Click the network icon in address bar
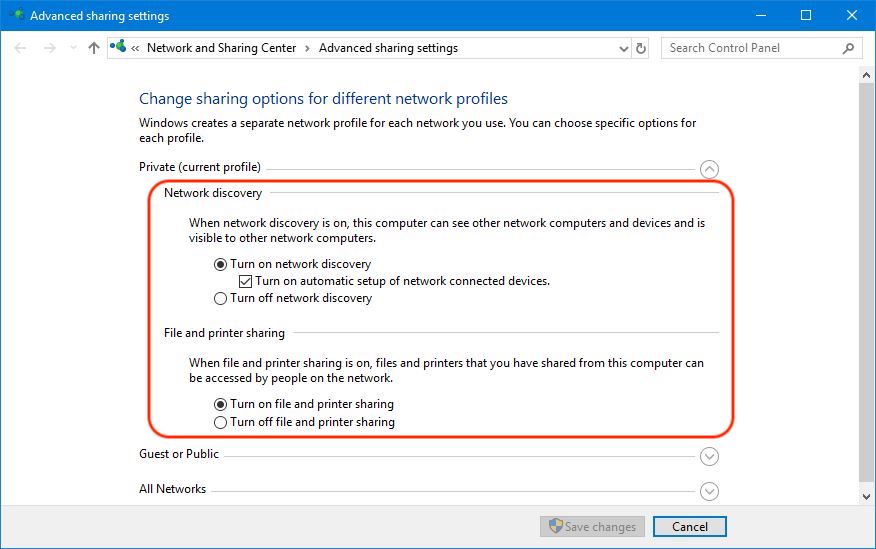The width and height of the screenshot is (876, 549). (118, 46)
